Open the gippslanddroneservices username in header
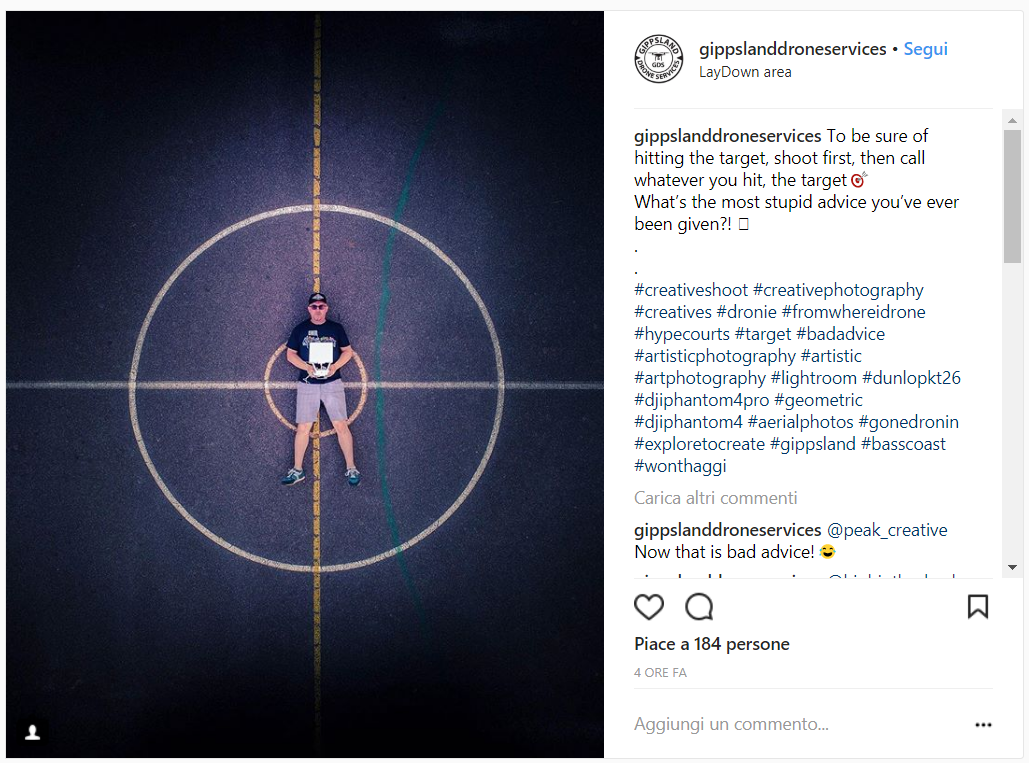This screenshot has width=1029, height=763. 793,49
